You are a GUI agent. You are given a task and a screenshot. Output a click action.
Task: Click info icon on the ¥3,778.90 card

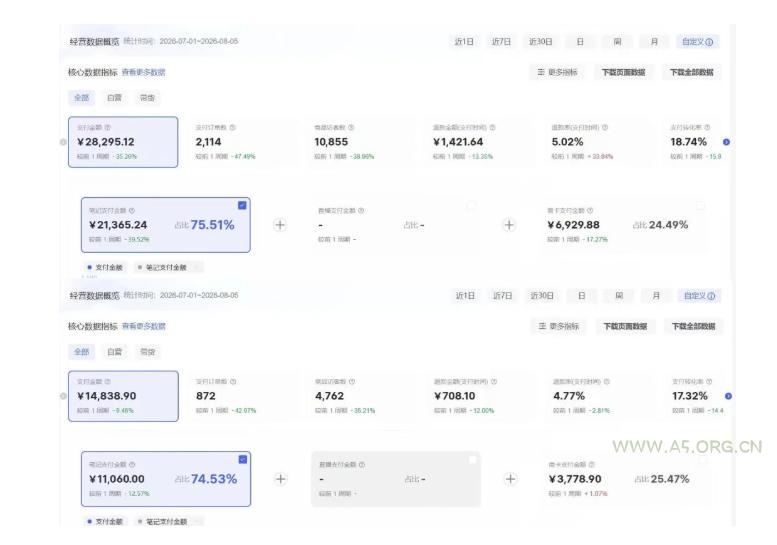pos(591,465)
